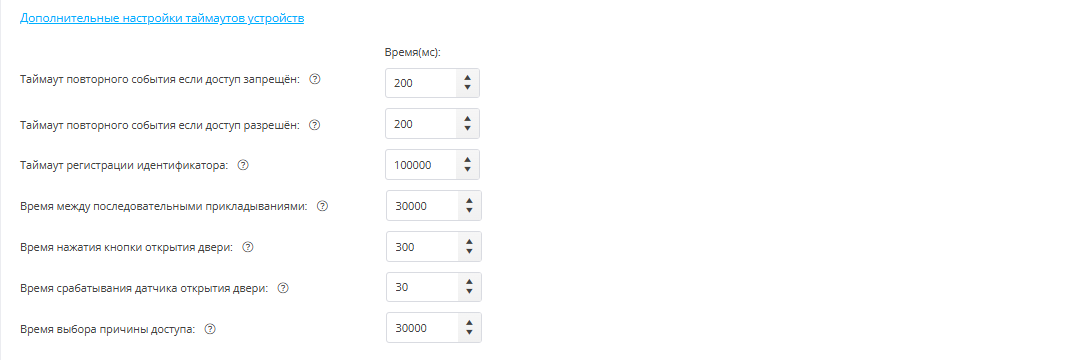Increase door sensor trigger time value
1073x360 pixels.
469,283
